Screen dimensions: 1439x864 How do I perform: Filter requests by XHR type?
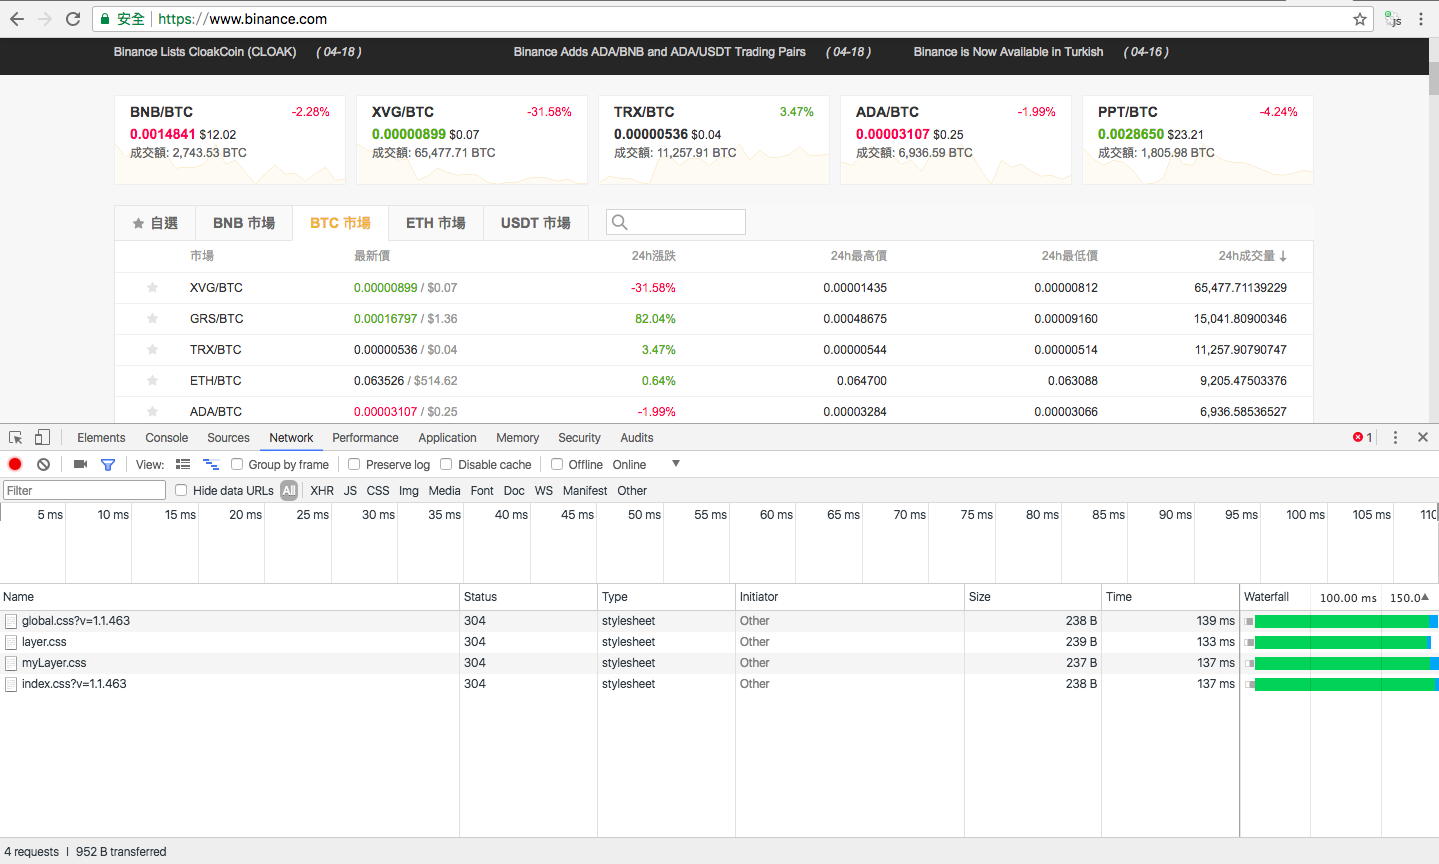[322, 491]
